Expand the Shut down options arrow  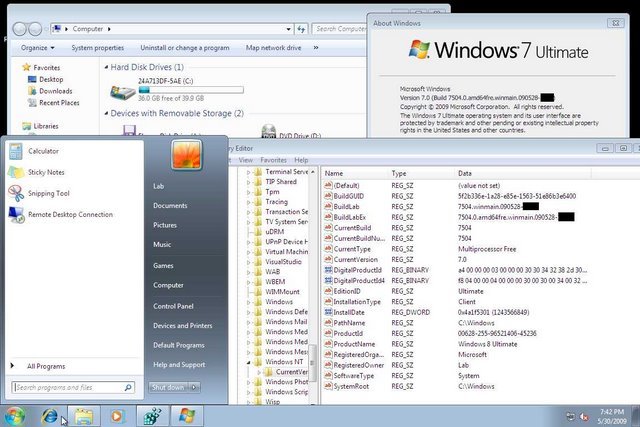[x=194, y=387]
